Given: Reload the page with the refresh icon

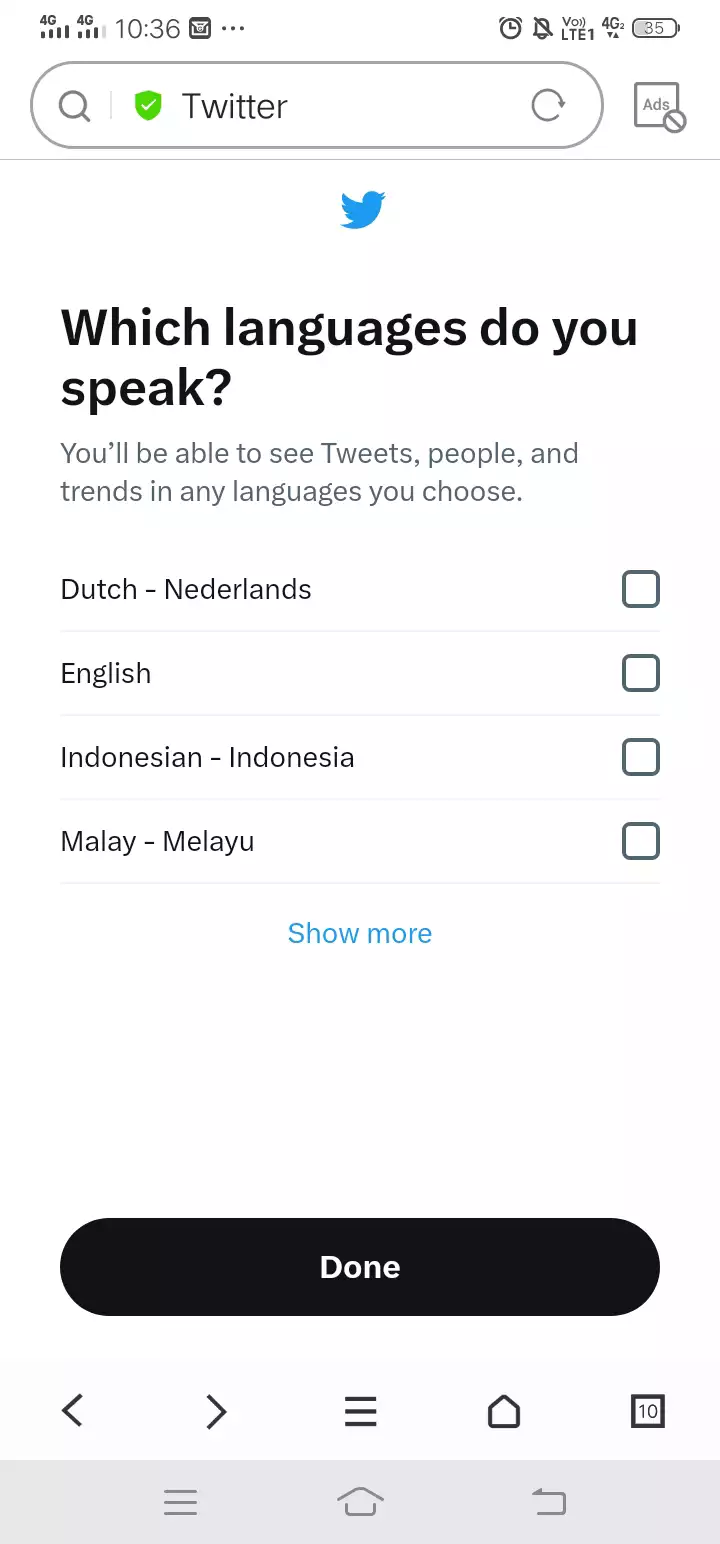Looking at the screenshot, I should point(548,105).
